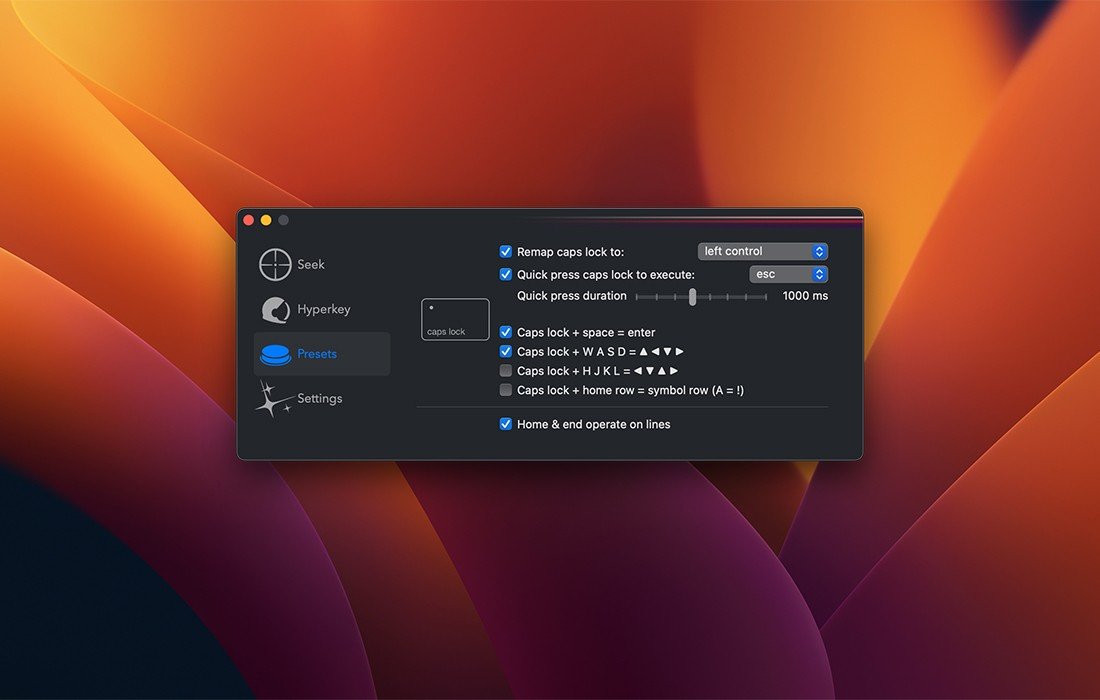Image resolution: width=1100 pixels, height=700 pixels.
Task: Click the Seek crosshair icon
Action: (x=275, y=265)
